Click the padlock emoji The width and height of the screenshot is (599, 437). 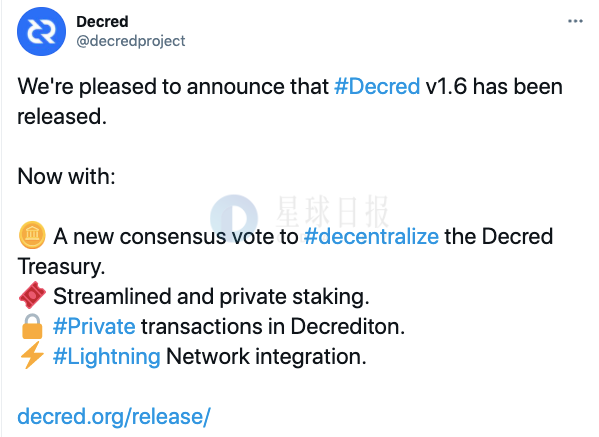(x=32, y=326)
